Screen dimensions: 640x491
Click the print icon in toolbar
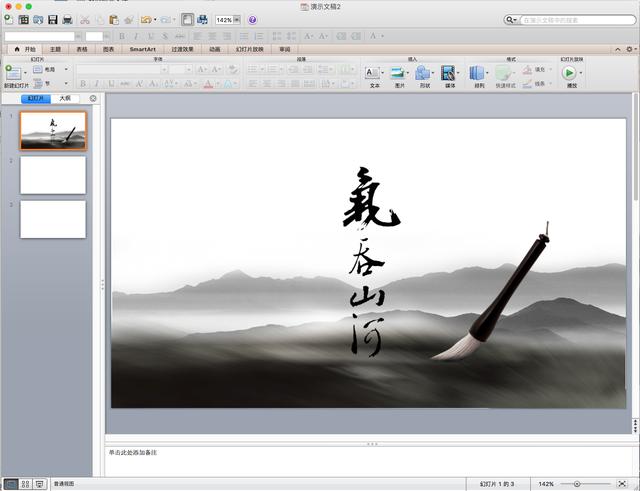tap(67, 20)
